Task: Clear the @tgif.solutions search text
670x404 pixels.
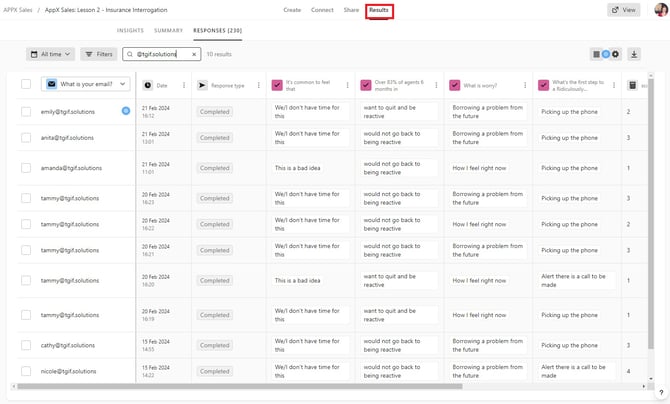Action: (x=194, y=54)
